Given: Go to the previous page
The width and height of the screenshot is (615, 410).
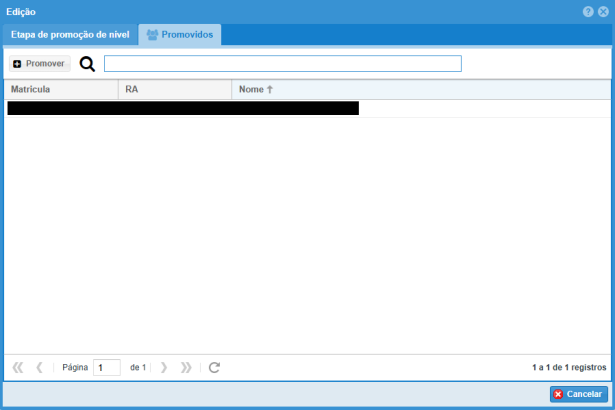Looking at the screenshot, I should tap(40, 367).
